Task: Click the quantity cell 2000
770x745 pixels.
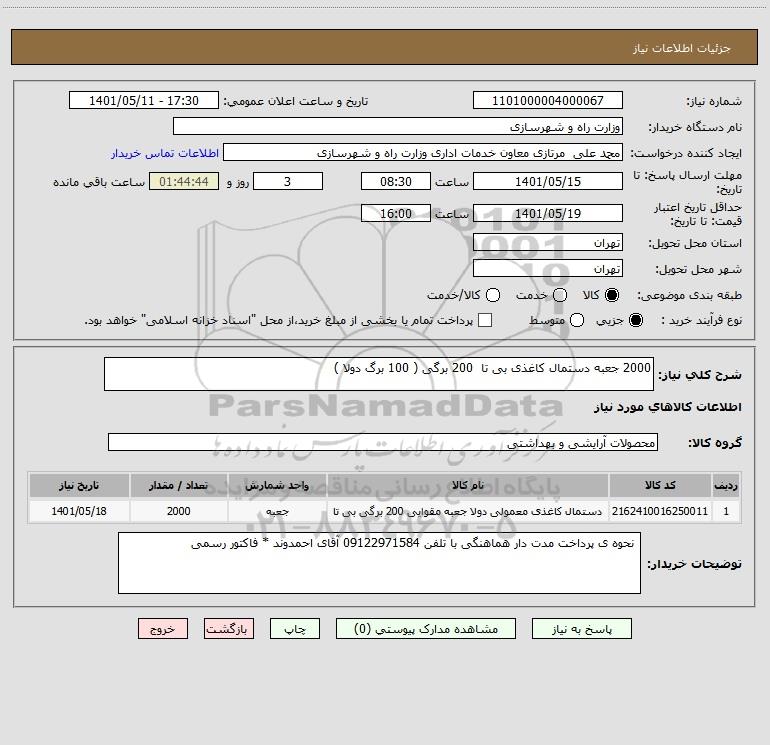Action: click(x=179, y=511)
